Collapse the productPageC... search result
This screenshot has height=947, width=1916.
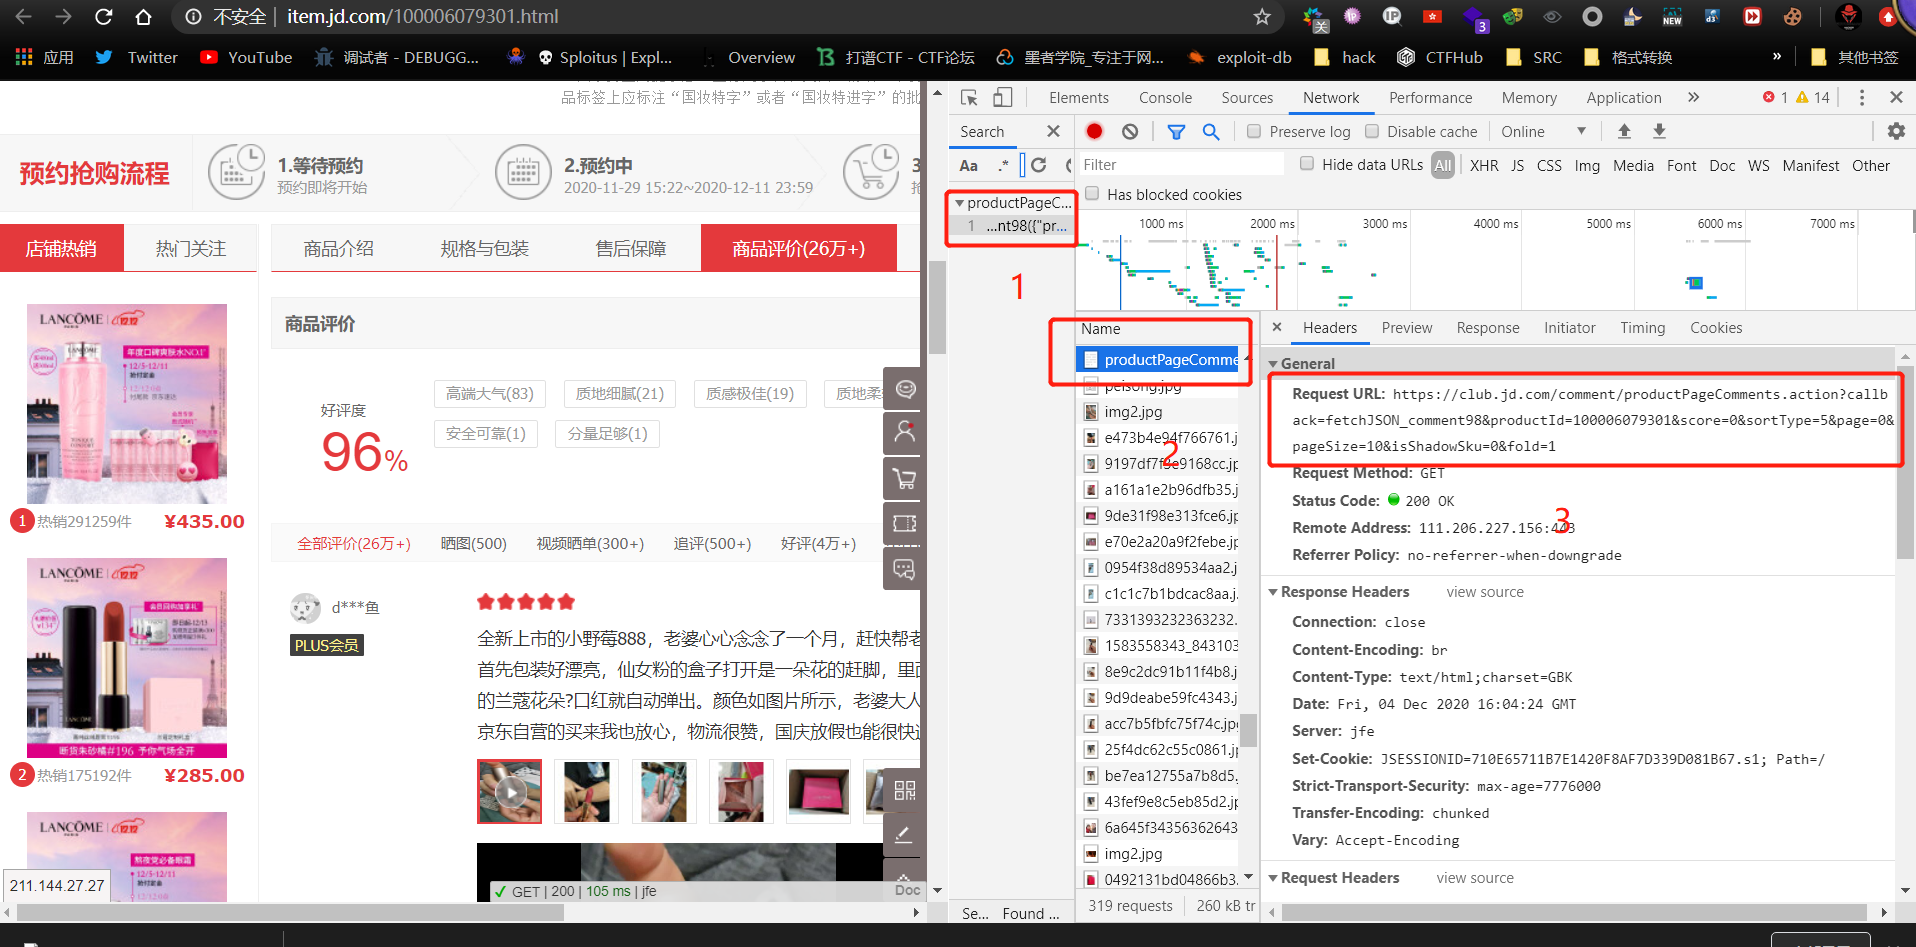tap(960, 202)
